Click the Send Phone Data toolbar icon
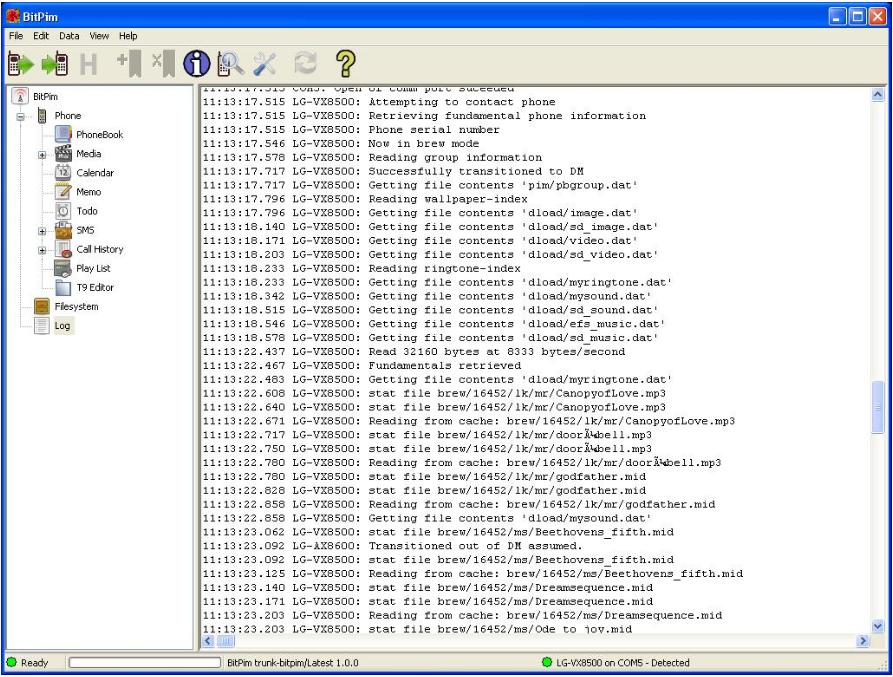893x677 pixels. (x=55, y=64)
